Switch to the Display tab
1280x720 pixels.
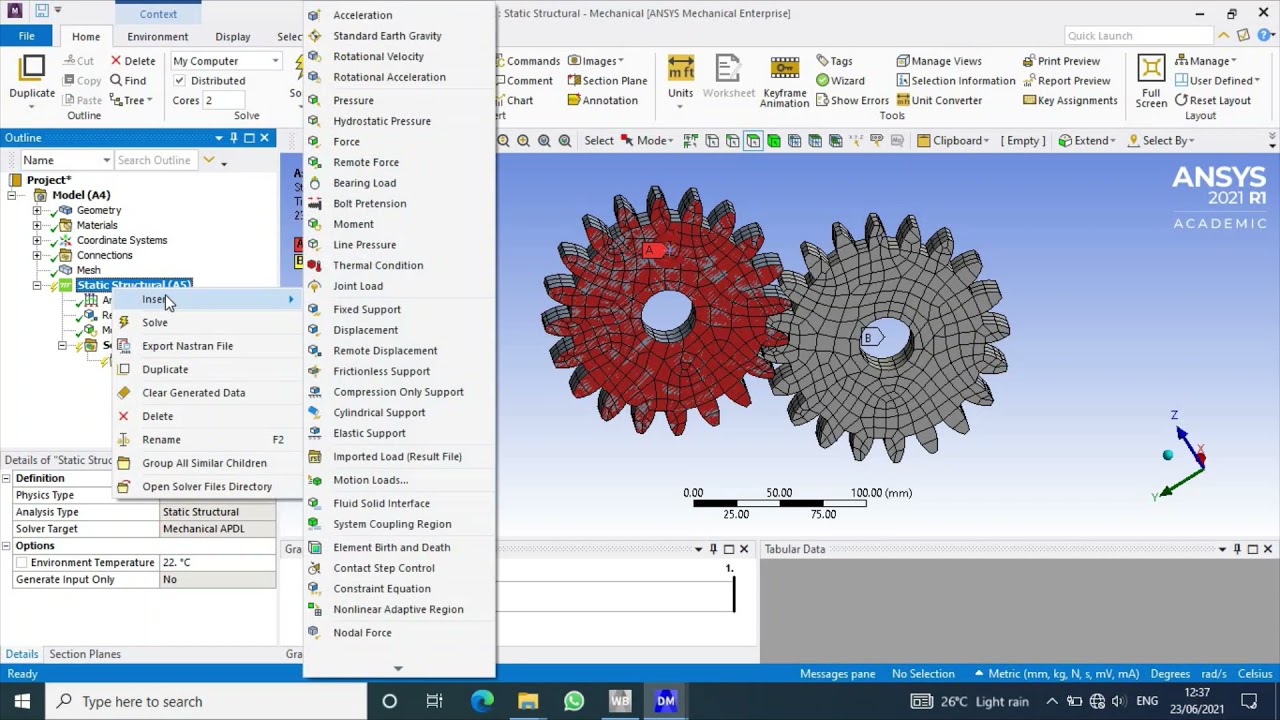232,37
